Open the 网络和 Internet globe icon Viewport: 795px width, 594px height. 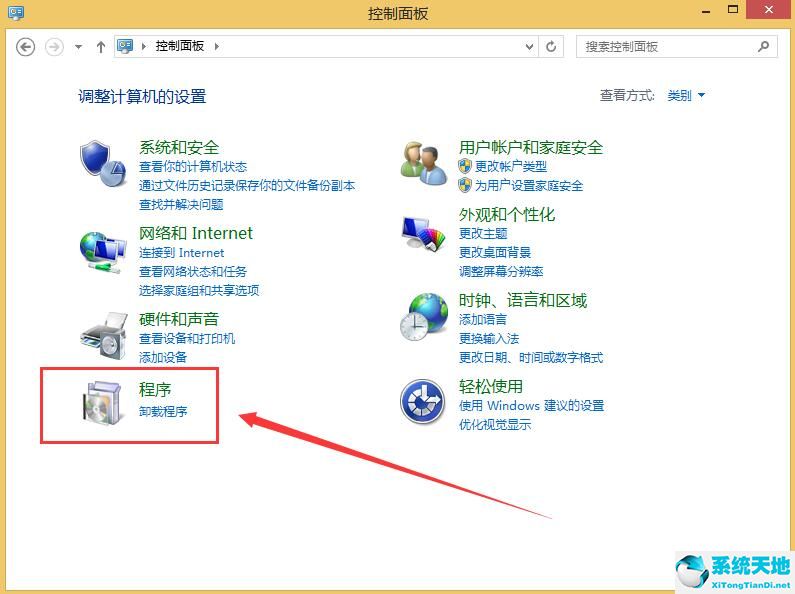103,252
